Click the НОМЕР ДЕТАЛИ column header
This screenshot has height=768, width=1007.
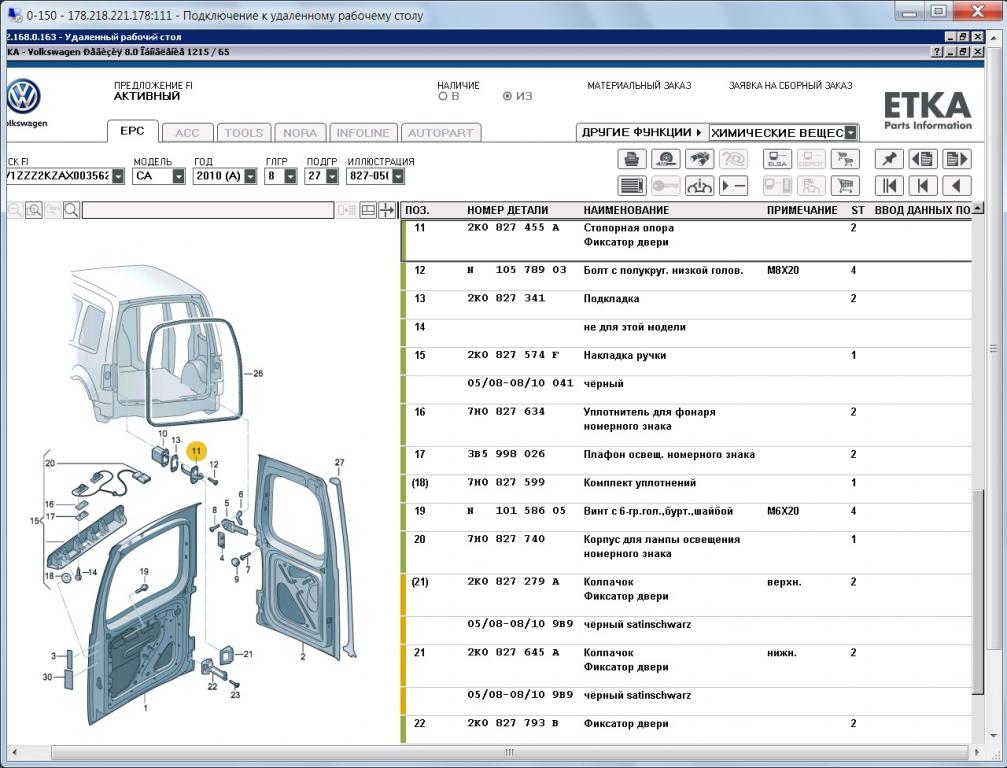[507, 210]
